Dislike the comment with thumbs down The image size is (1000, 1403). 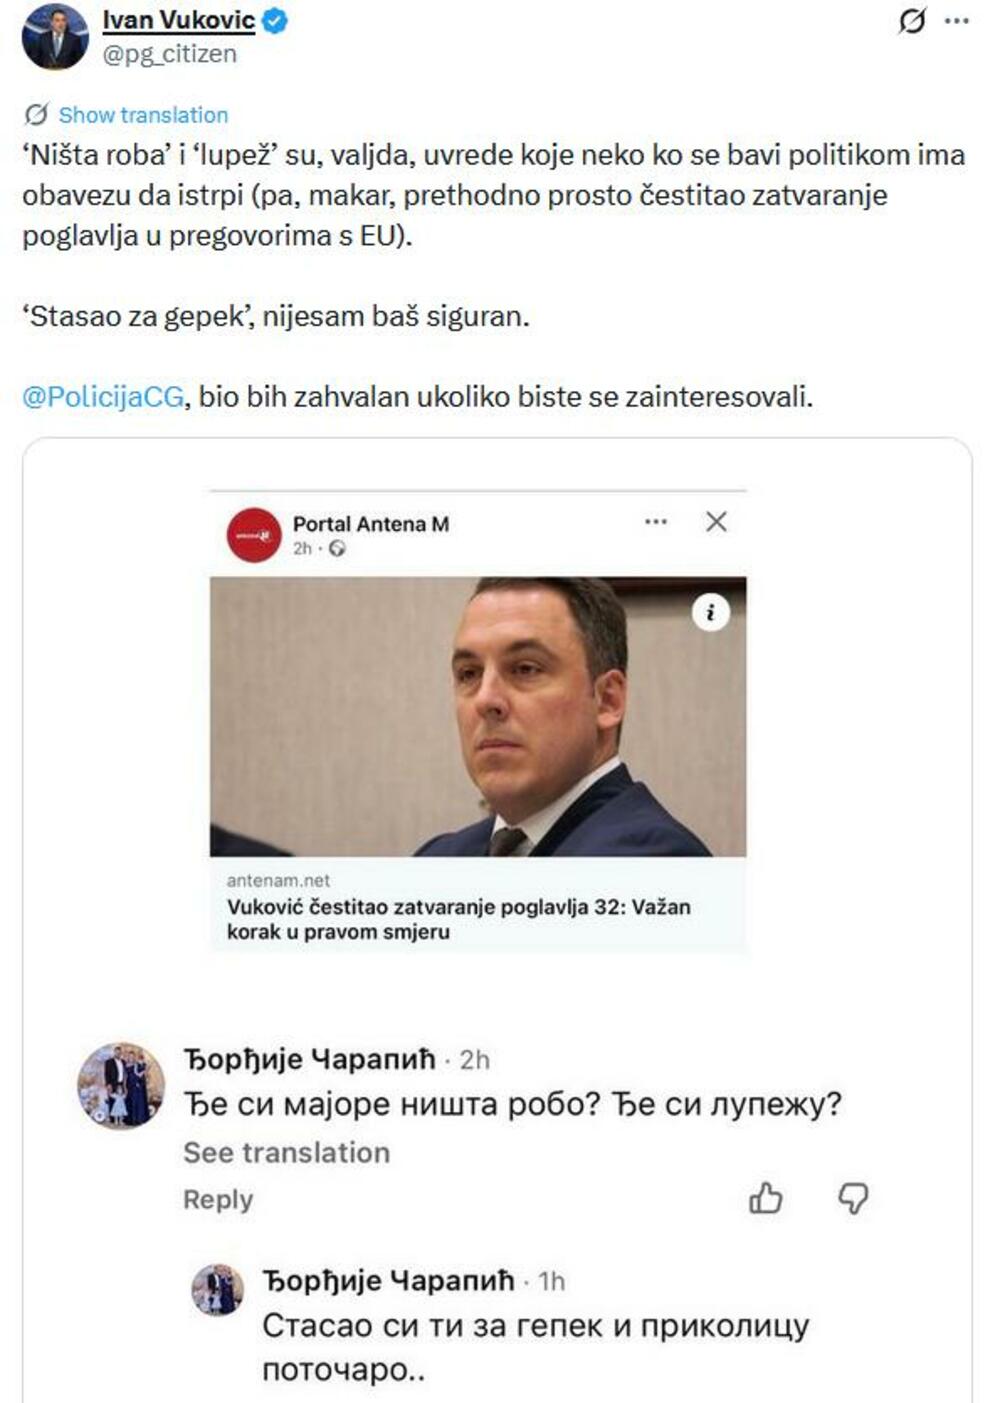coord(853,1197)
